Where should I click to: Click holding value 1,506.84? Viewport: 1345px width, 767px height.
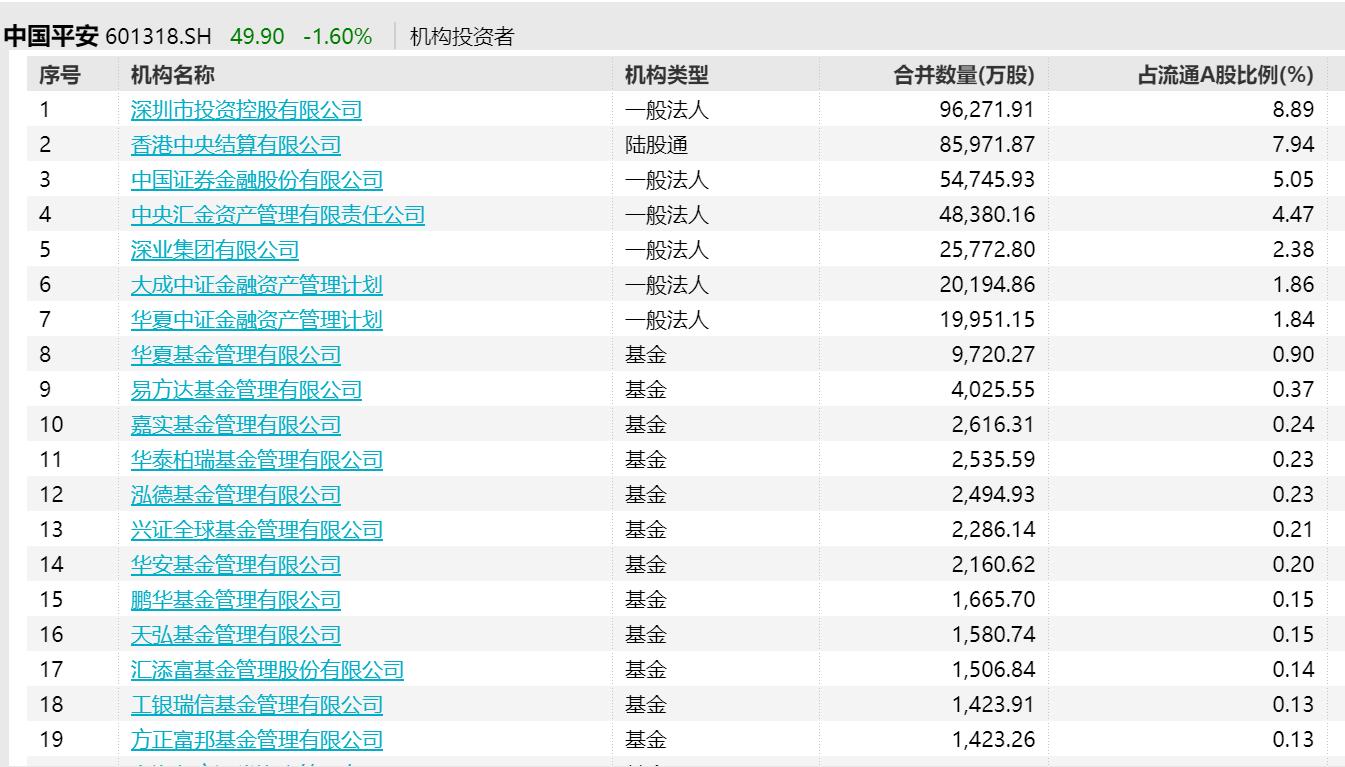pyautogui.click(x=991, y=670)
